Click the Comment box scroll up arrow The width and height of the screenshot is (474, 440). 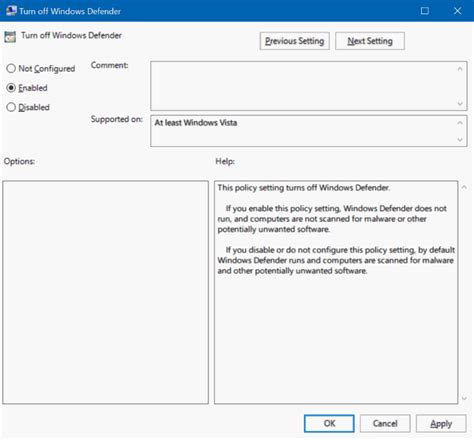tap(460, 69)
